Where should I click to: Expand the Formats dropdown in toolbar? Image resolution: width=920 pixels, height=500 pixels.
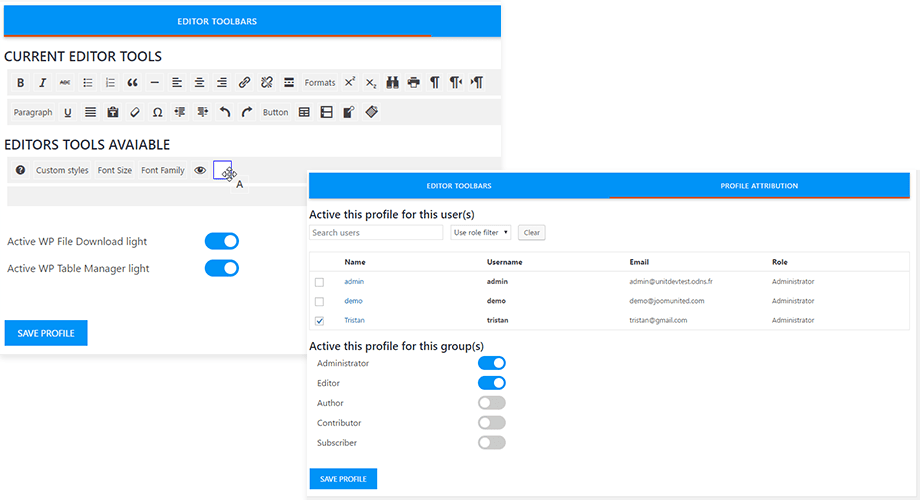point(320,83)
